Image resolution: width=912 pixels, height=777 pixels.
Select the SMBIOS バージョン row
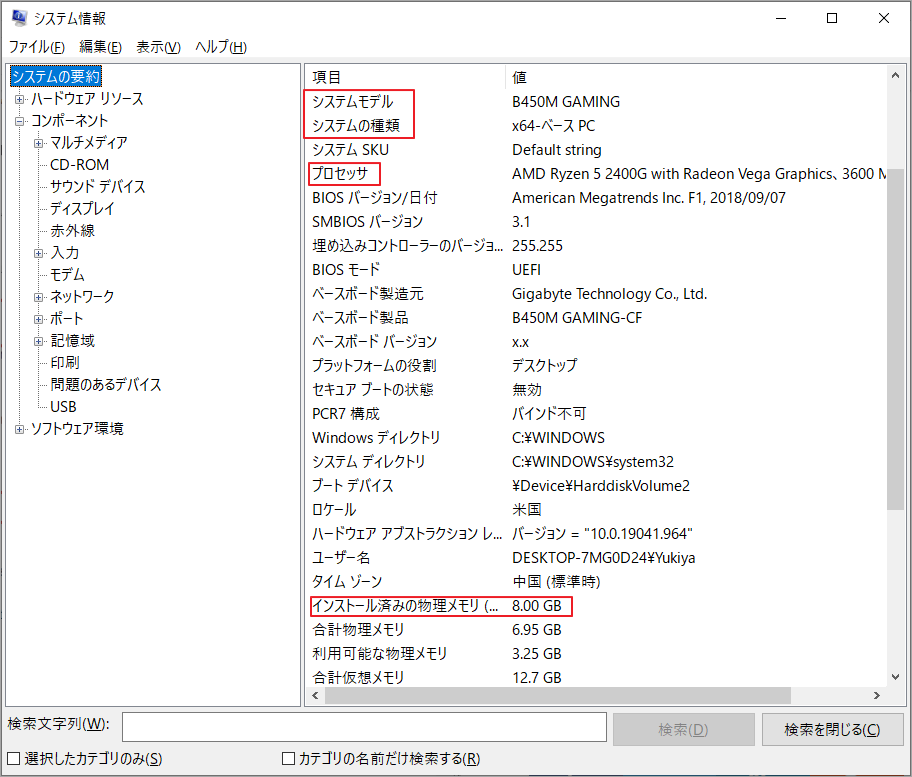[x=596, y=222]
